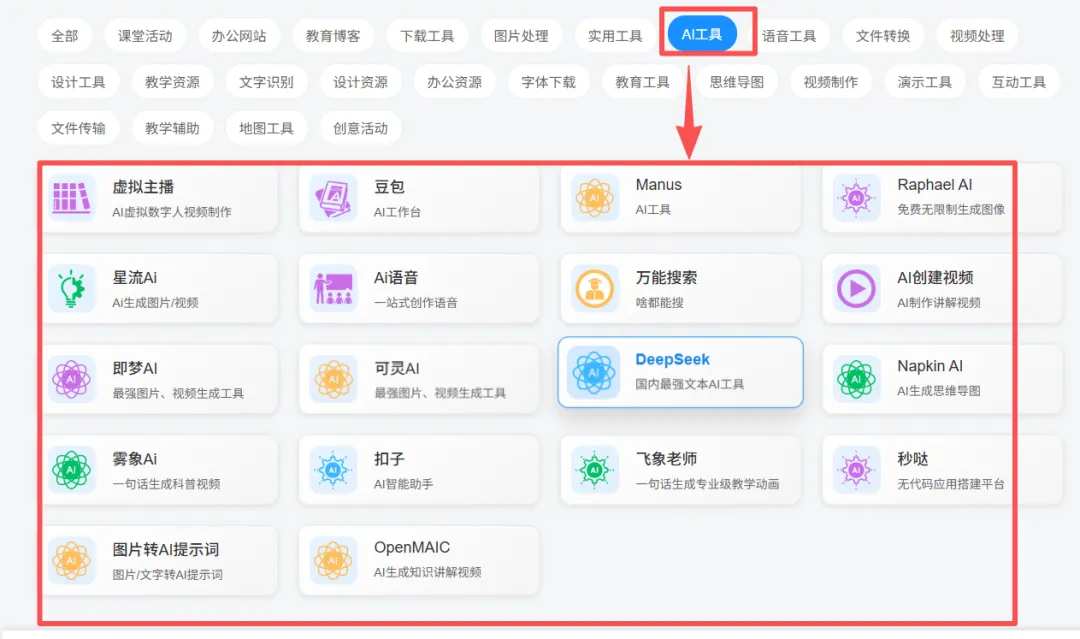This screenshot has width=1080, height=639.
Task: Click the text AI虚拟数字人视频制作
Action: pyautogui.click(x=172, y=211)
